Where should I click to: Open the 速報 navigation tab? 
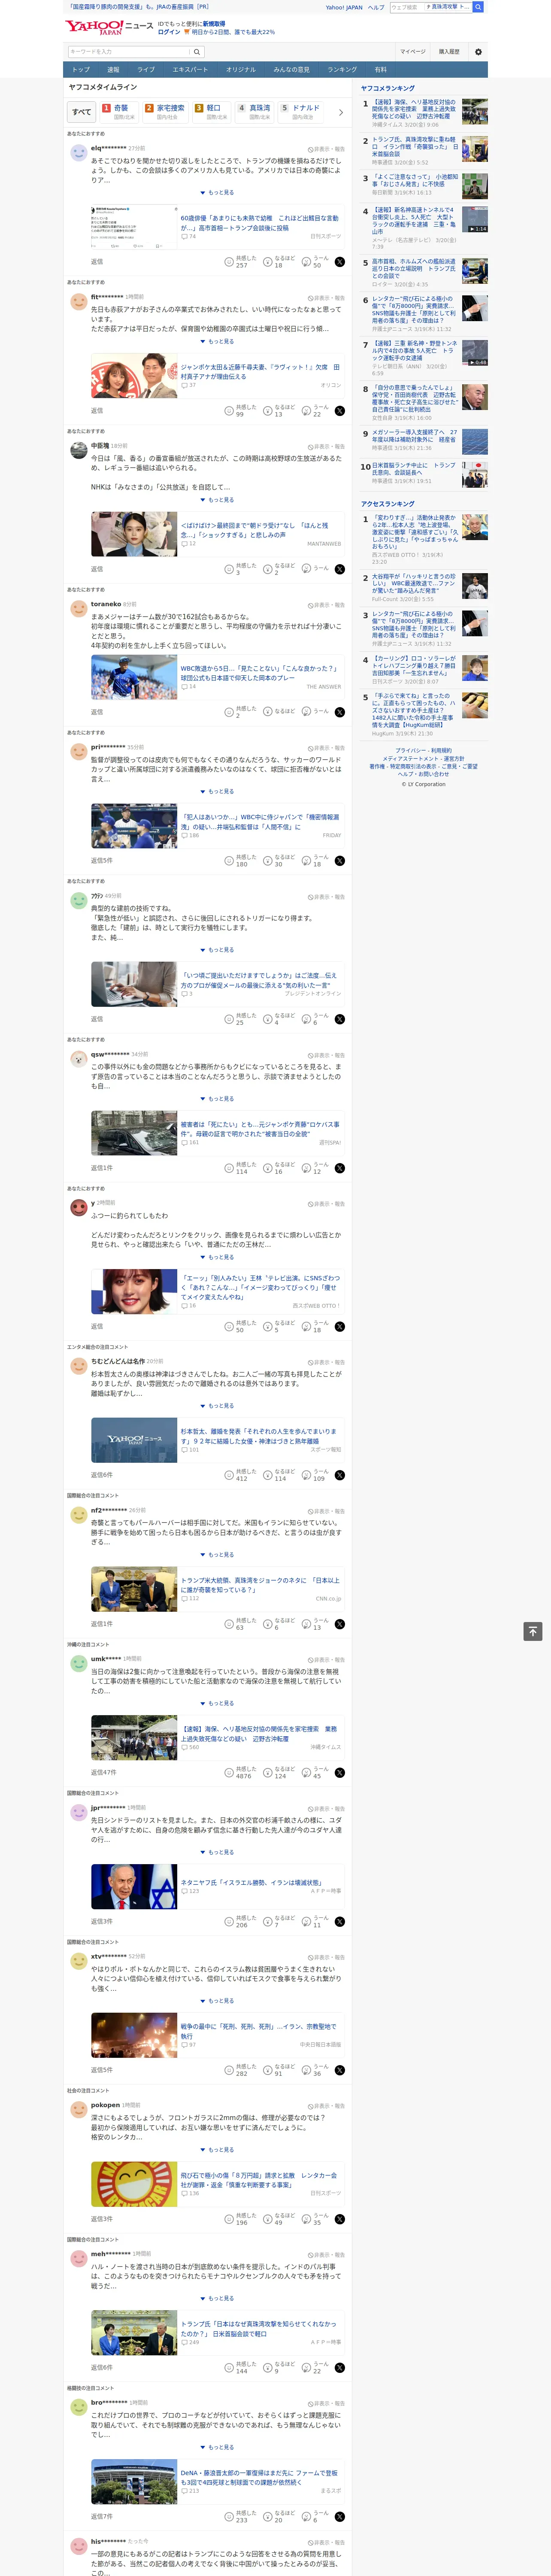[113, 70]
